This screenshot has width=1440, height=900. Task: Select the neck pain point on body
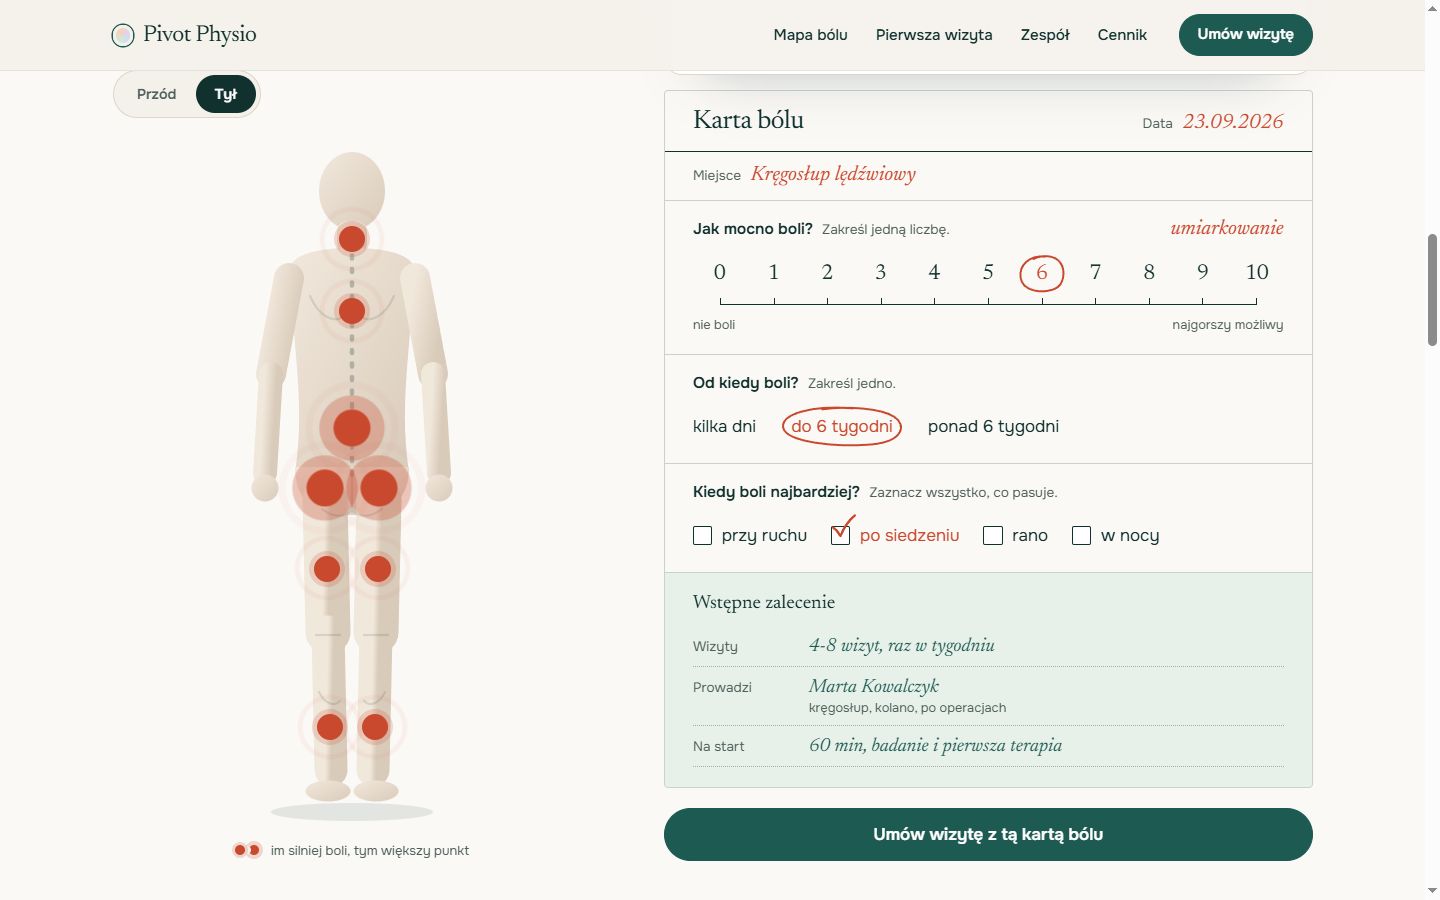[x=352, y=239]
